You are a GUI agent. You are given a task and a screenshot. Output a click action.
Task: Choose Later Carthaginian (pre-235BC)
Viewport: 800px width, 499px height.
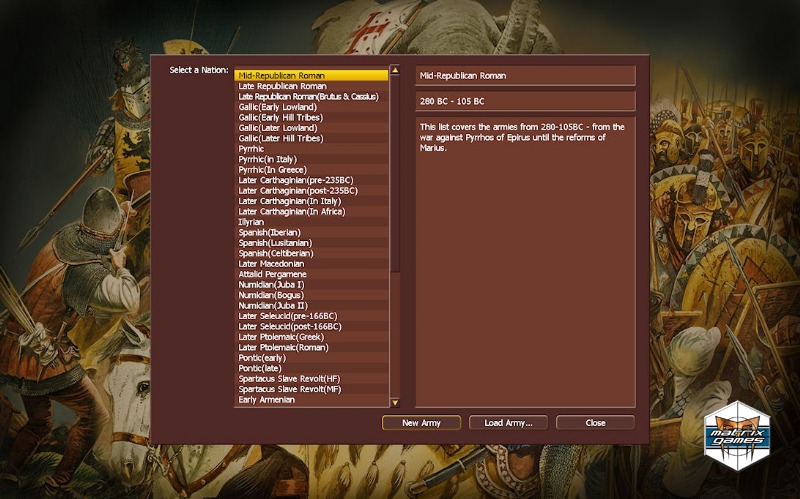pyautogui.click(x=310, y=180)
